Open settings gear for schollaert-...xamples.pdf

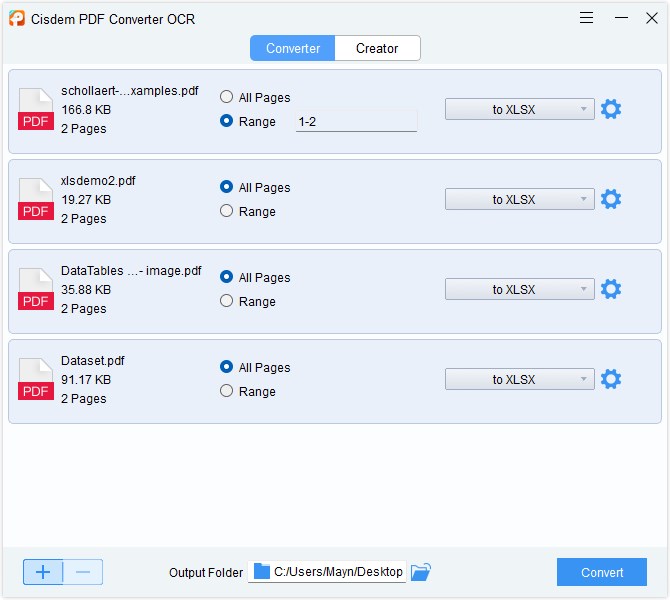point(611,109)
